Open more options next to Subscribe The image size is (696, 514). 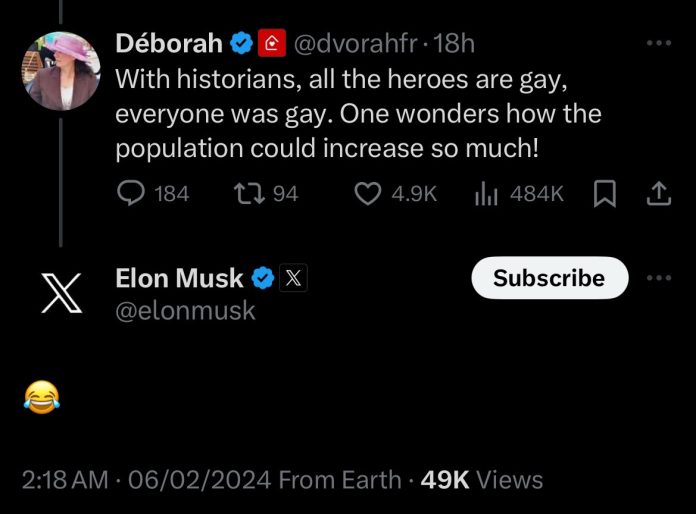tap(658, 278)
